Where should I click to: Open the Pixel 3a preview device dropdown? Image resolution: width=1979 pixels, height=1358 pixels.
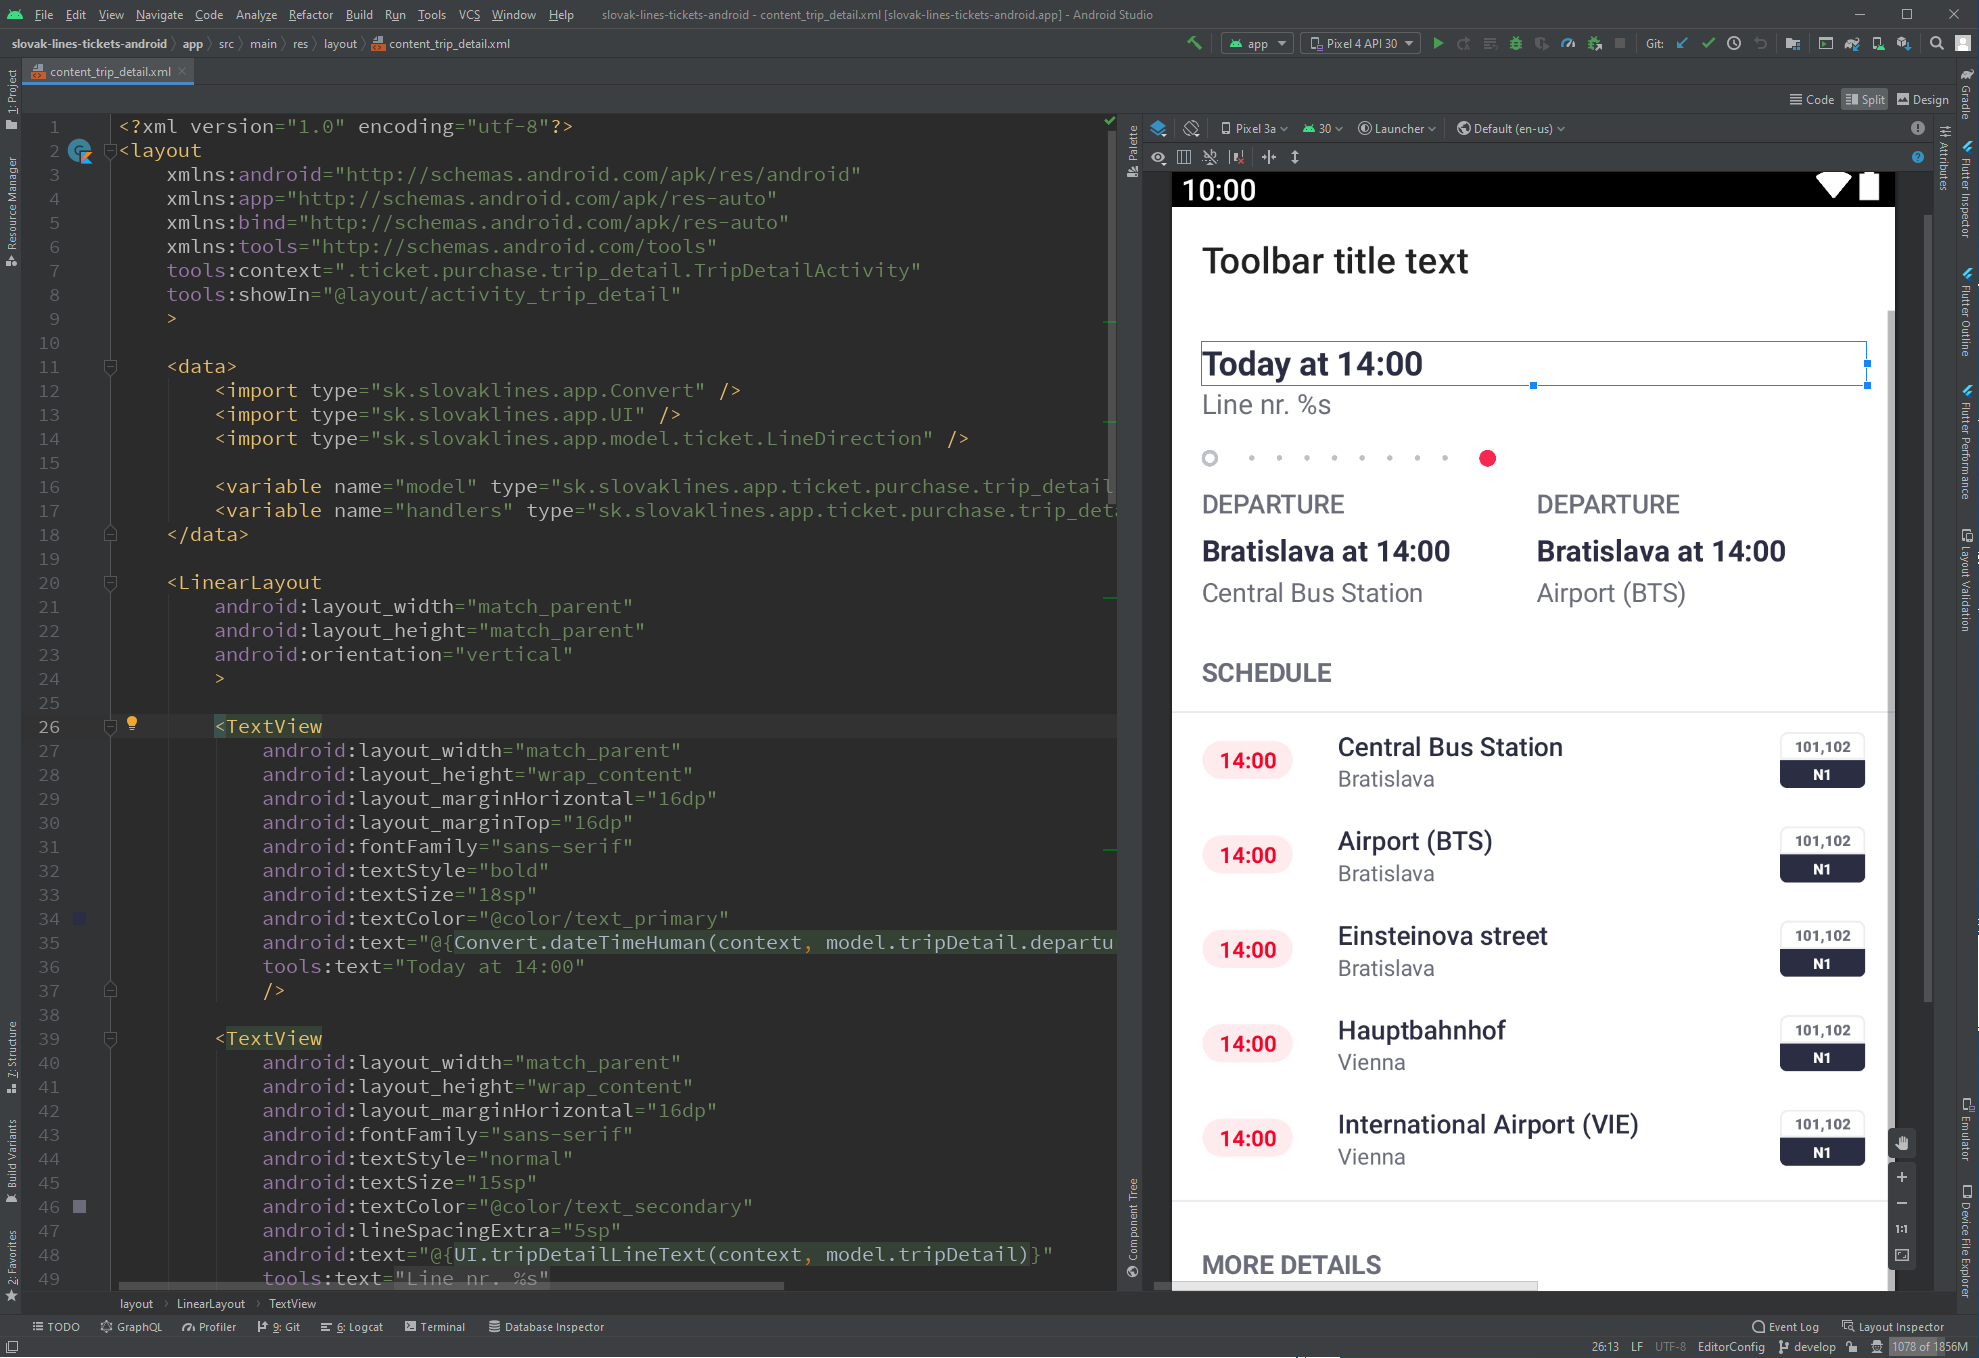pos(1254,128)
